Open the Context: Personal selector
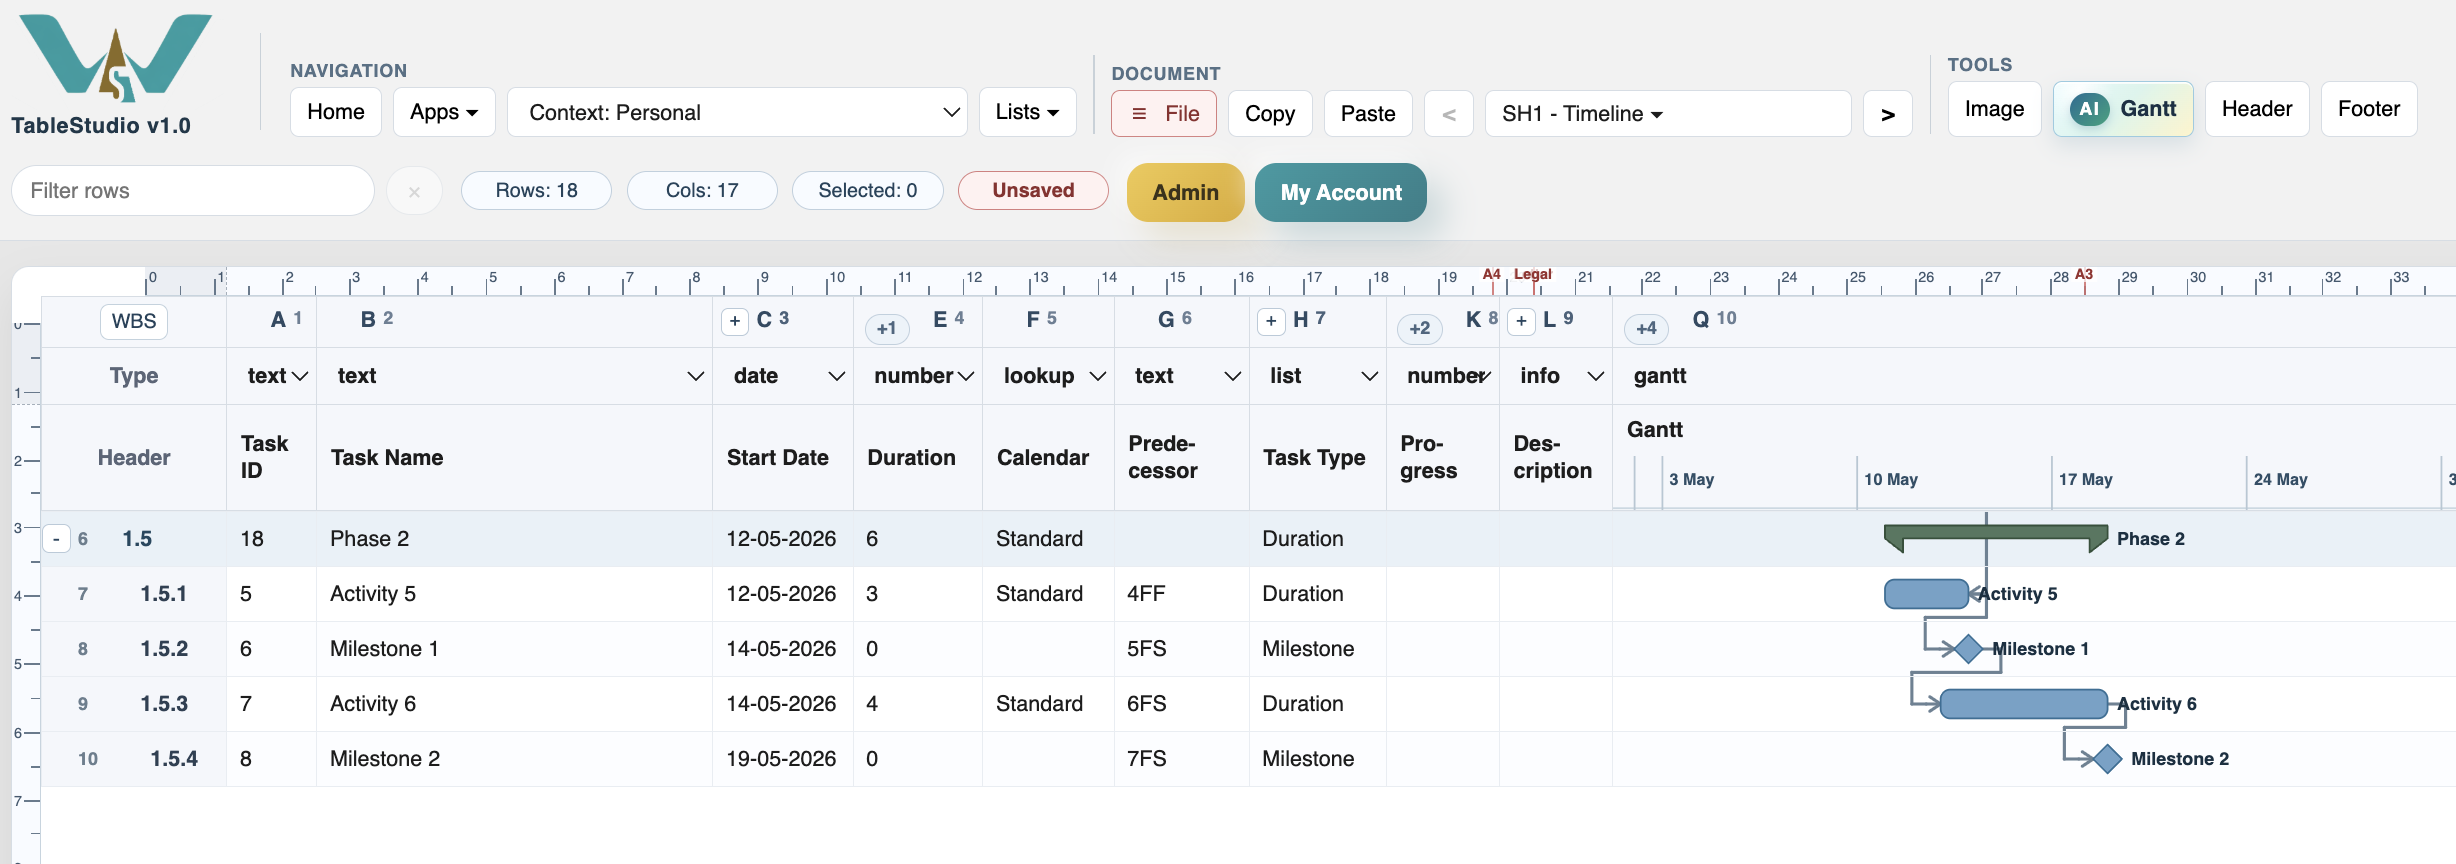The width and height of the screenshot is (2456, 864). coord(737,112)
